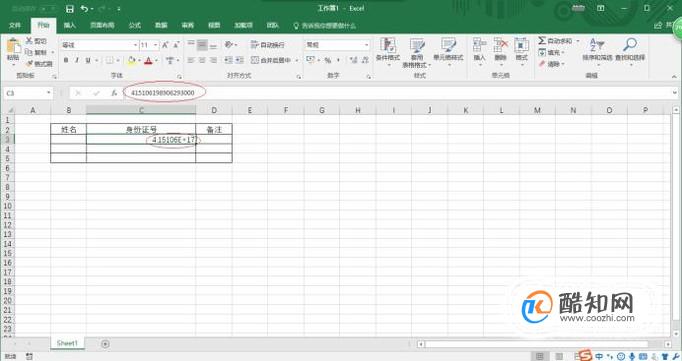Viewport: 682px width, 361px height.
Task: Click the red font color swatch
Action: (x=148, y=60)
